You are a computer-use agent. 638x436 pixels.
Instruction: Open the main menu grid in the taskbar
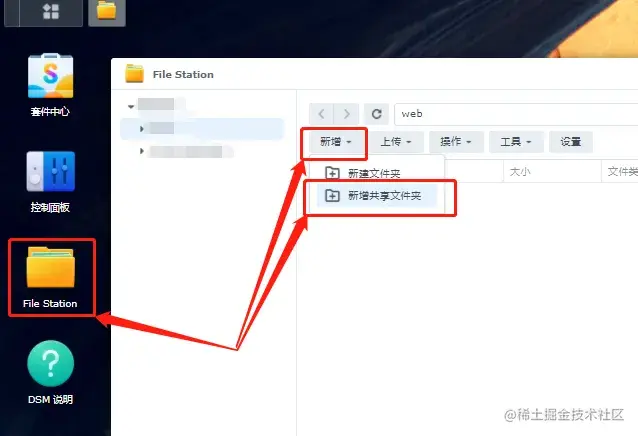coord(51,11)
